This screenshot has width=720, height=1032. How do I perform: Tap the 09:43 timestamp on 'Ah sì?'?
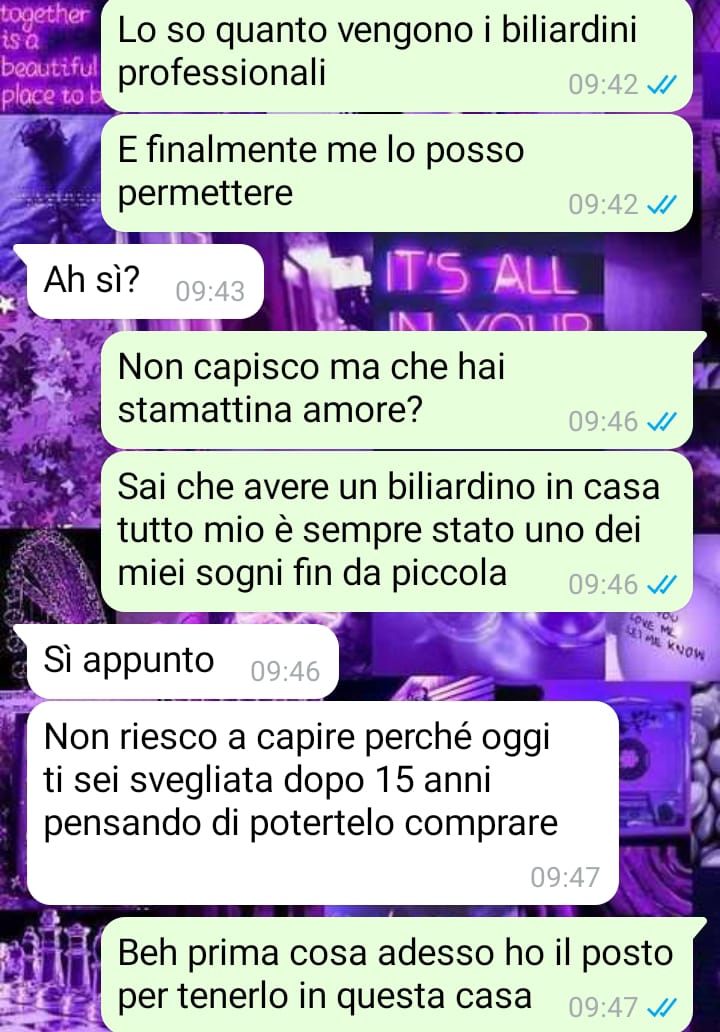click(x=210, y=292)
